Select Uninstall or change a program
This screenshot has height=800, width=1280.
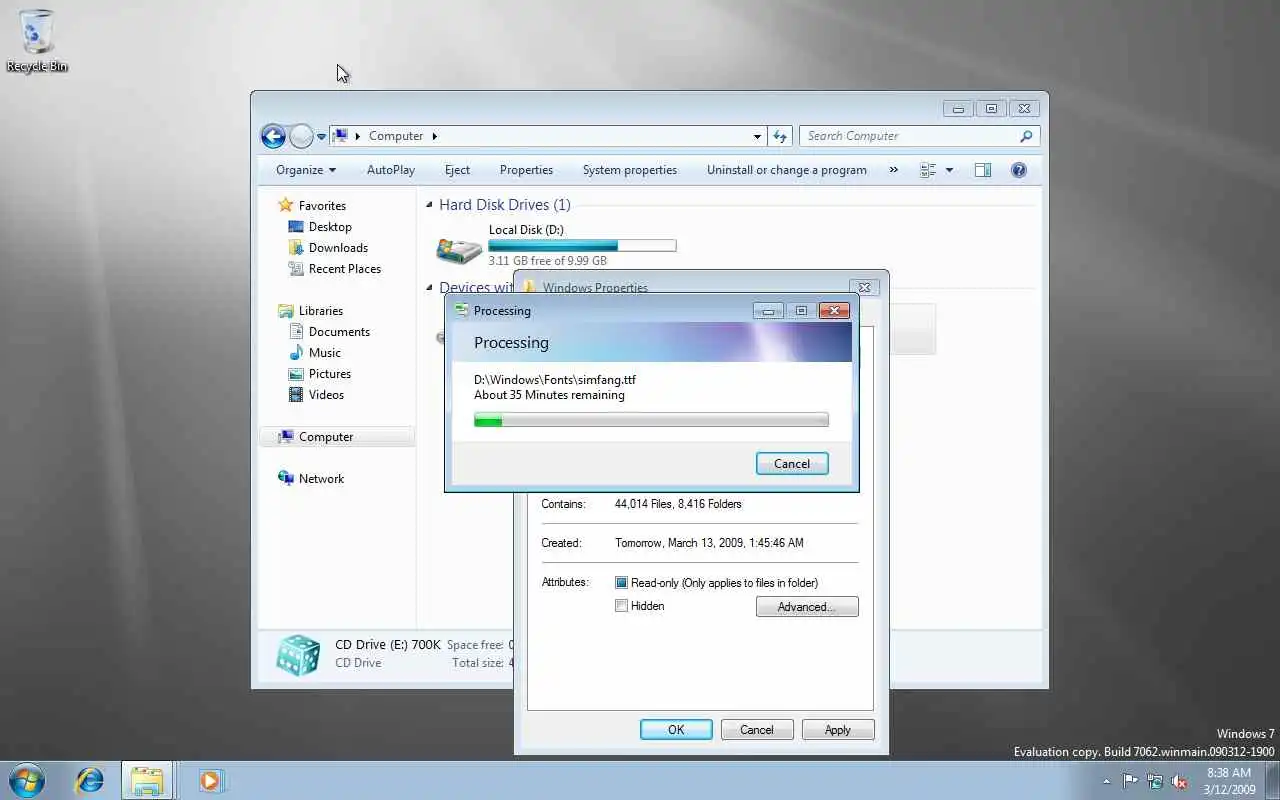click(787, 170)
